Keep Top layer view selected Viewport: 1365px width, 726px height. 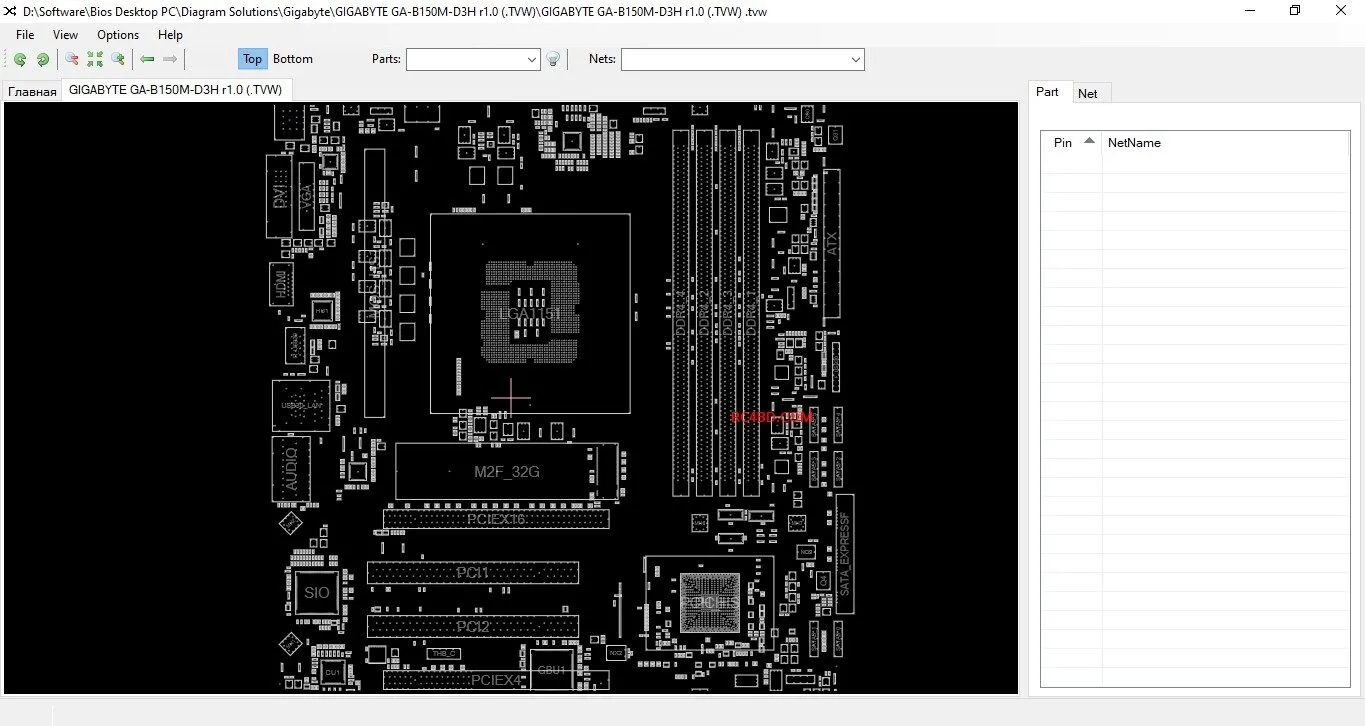(x=252, y=59)
